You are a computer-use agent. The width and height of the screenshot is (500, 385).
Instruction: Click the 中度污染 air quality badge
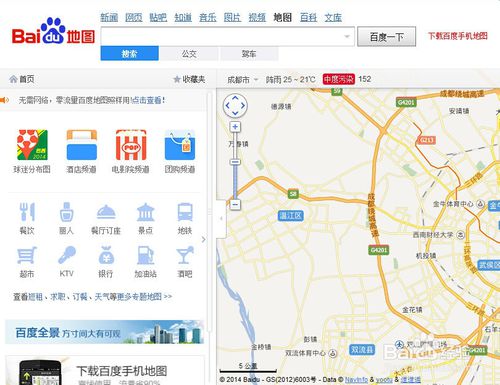pyautogui.click(x=338, y=79)
